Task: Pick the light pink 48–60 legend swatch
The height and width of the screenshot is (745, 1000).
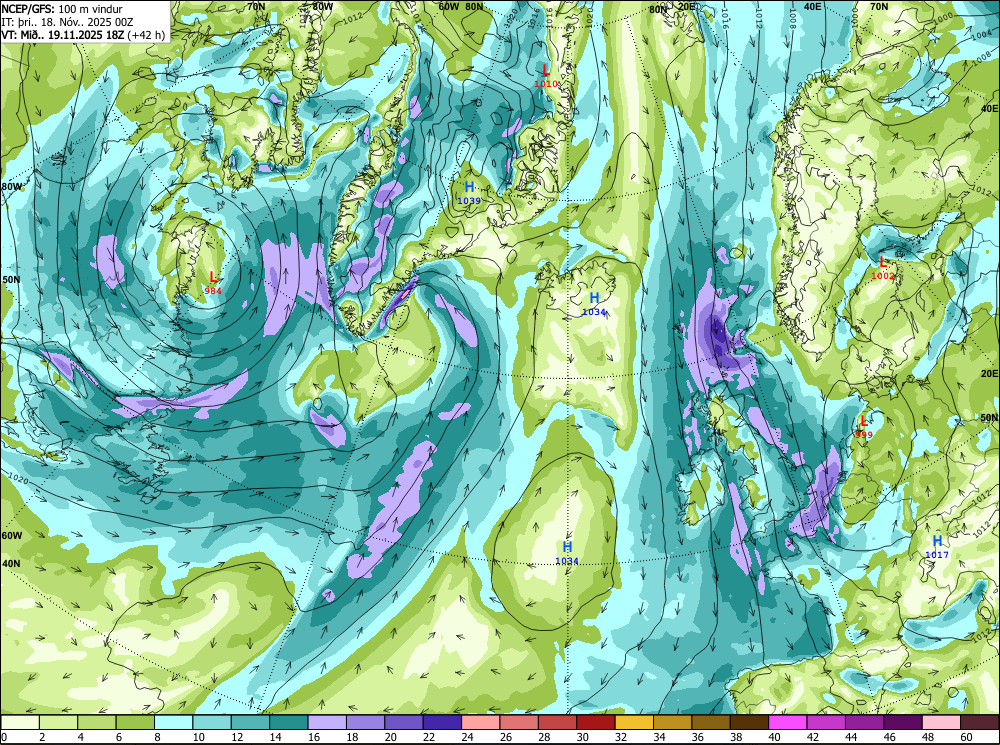Action: pyautogui.click(x=942, y=722)
